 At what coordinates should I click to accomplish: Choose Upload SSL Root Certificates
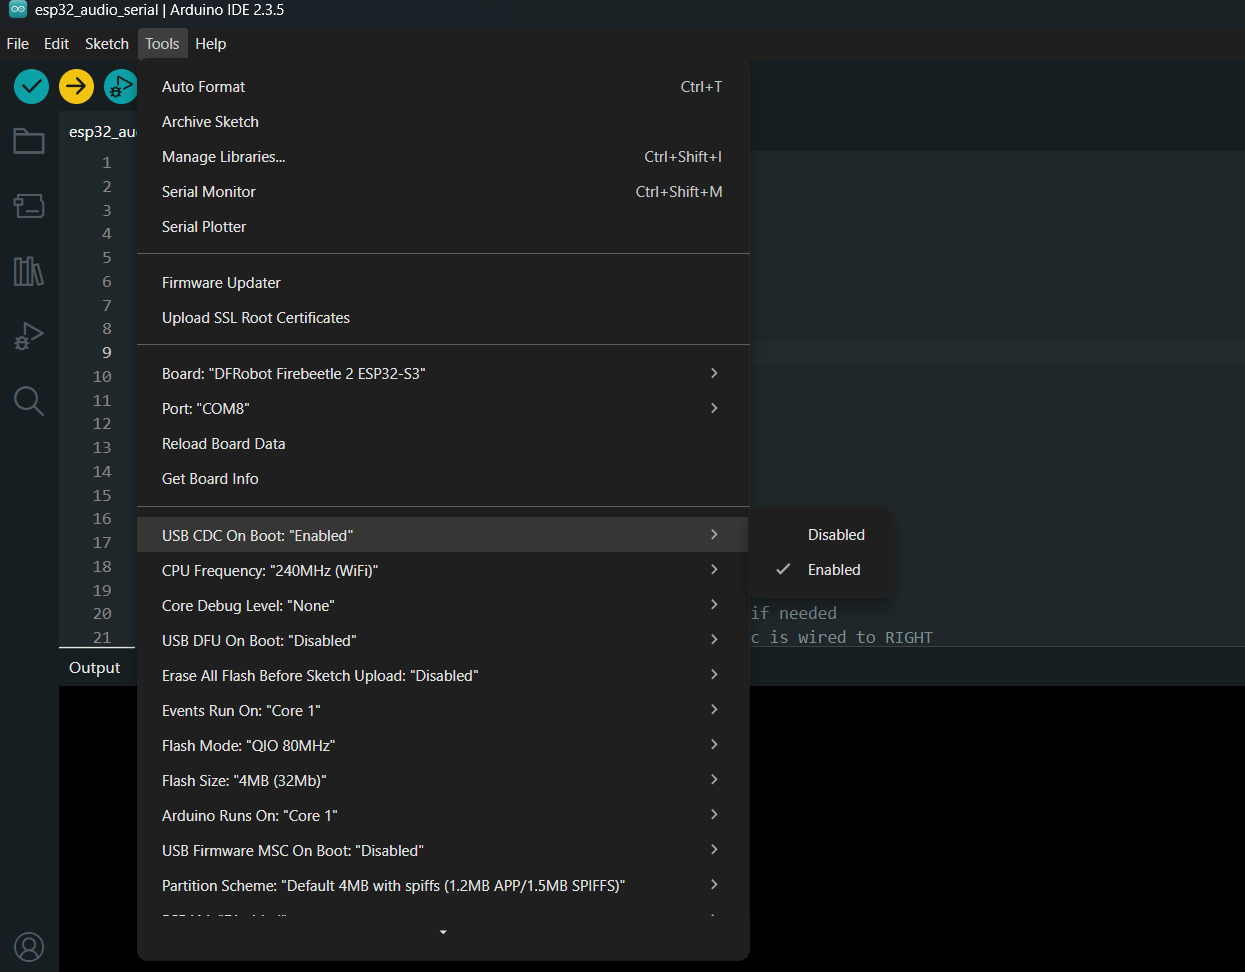click(x=443, y=318)
